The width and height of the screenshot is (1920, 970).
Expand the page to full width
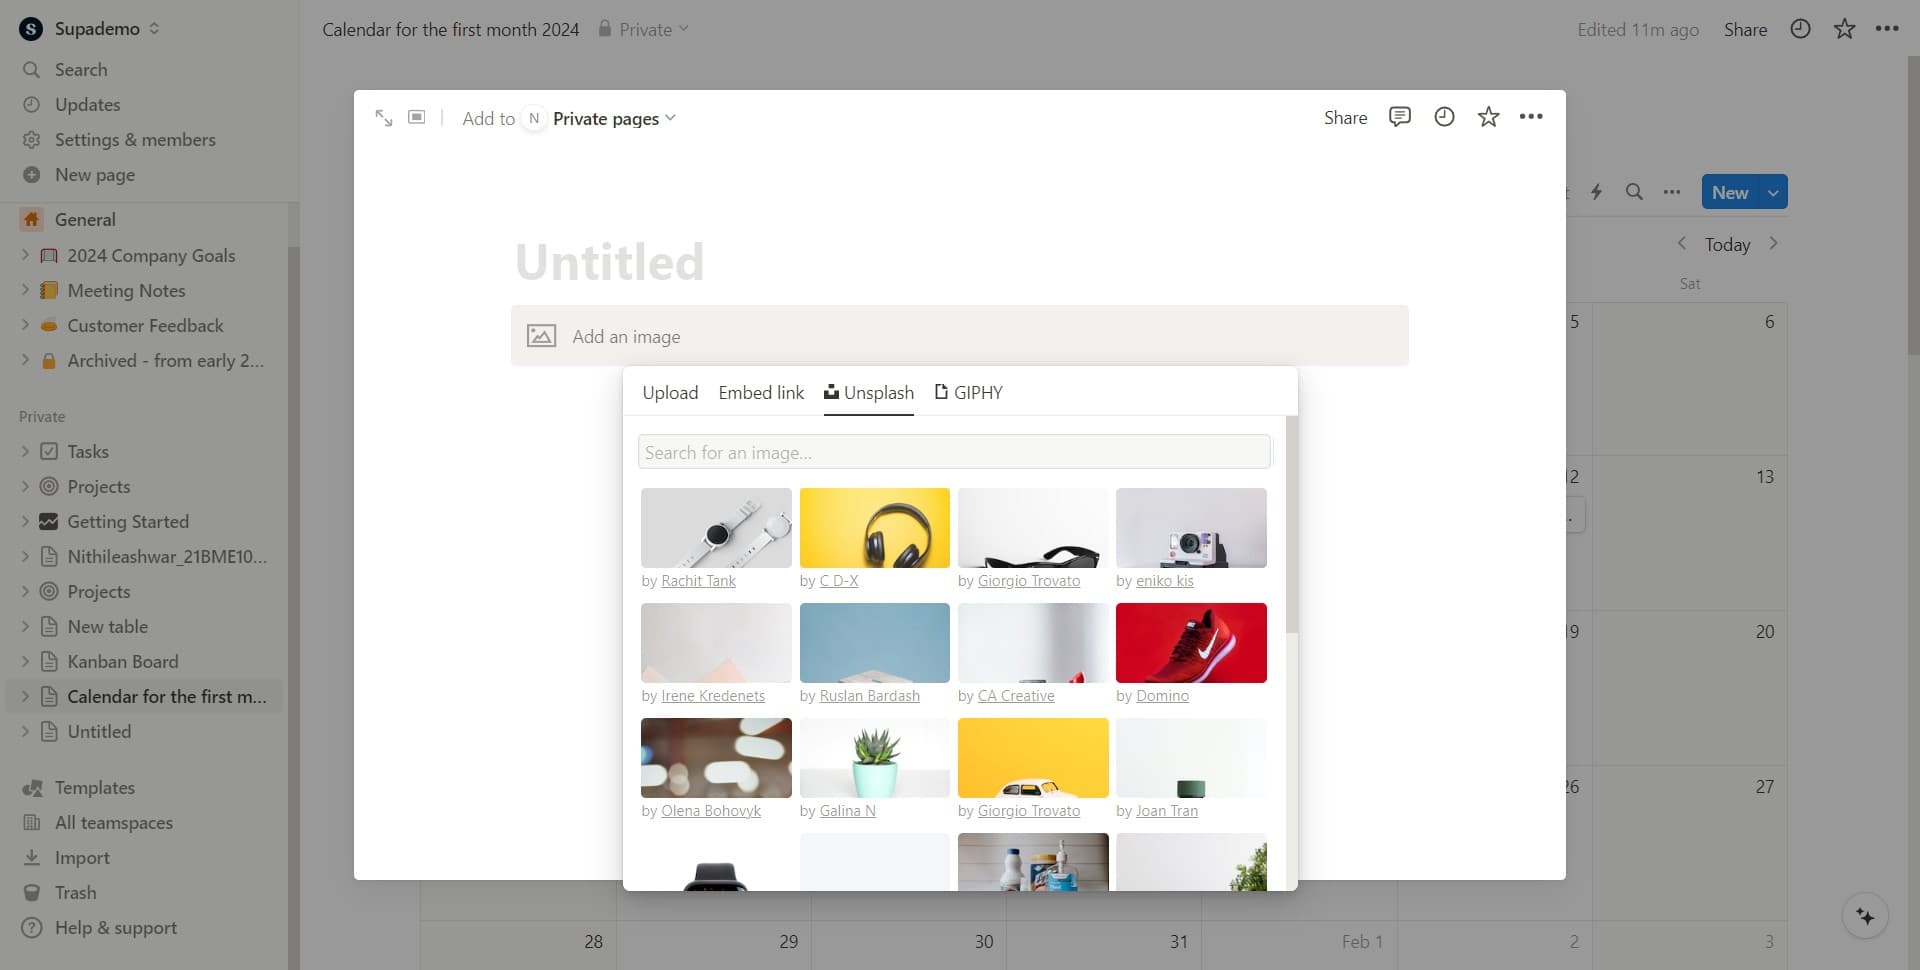(x=385, y=117)
